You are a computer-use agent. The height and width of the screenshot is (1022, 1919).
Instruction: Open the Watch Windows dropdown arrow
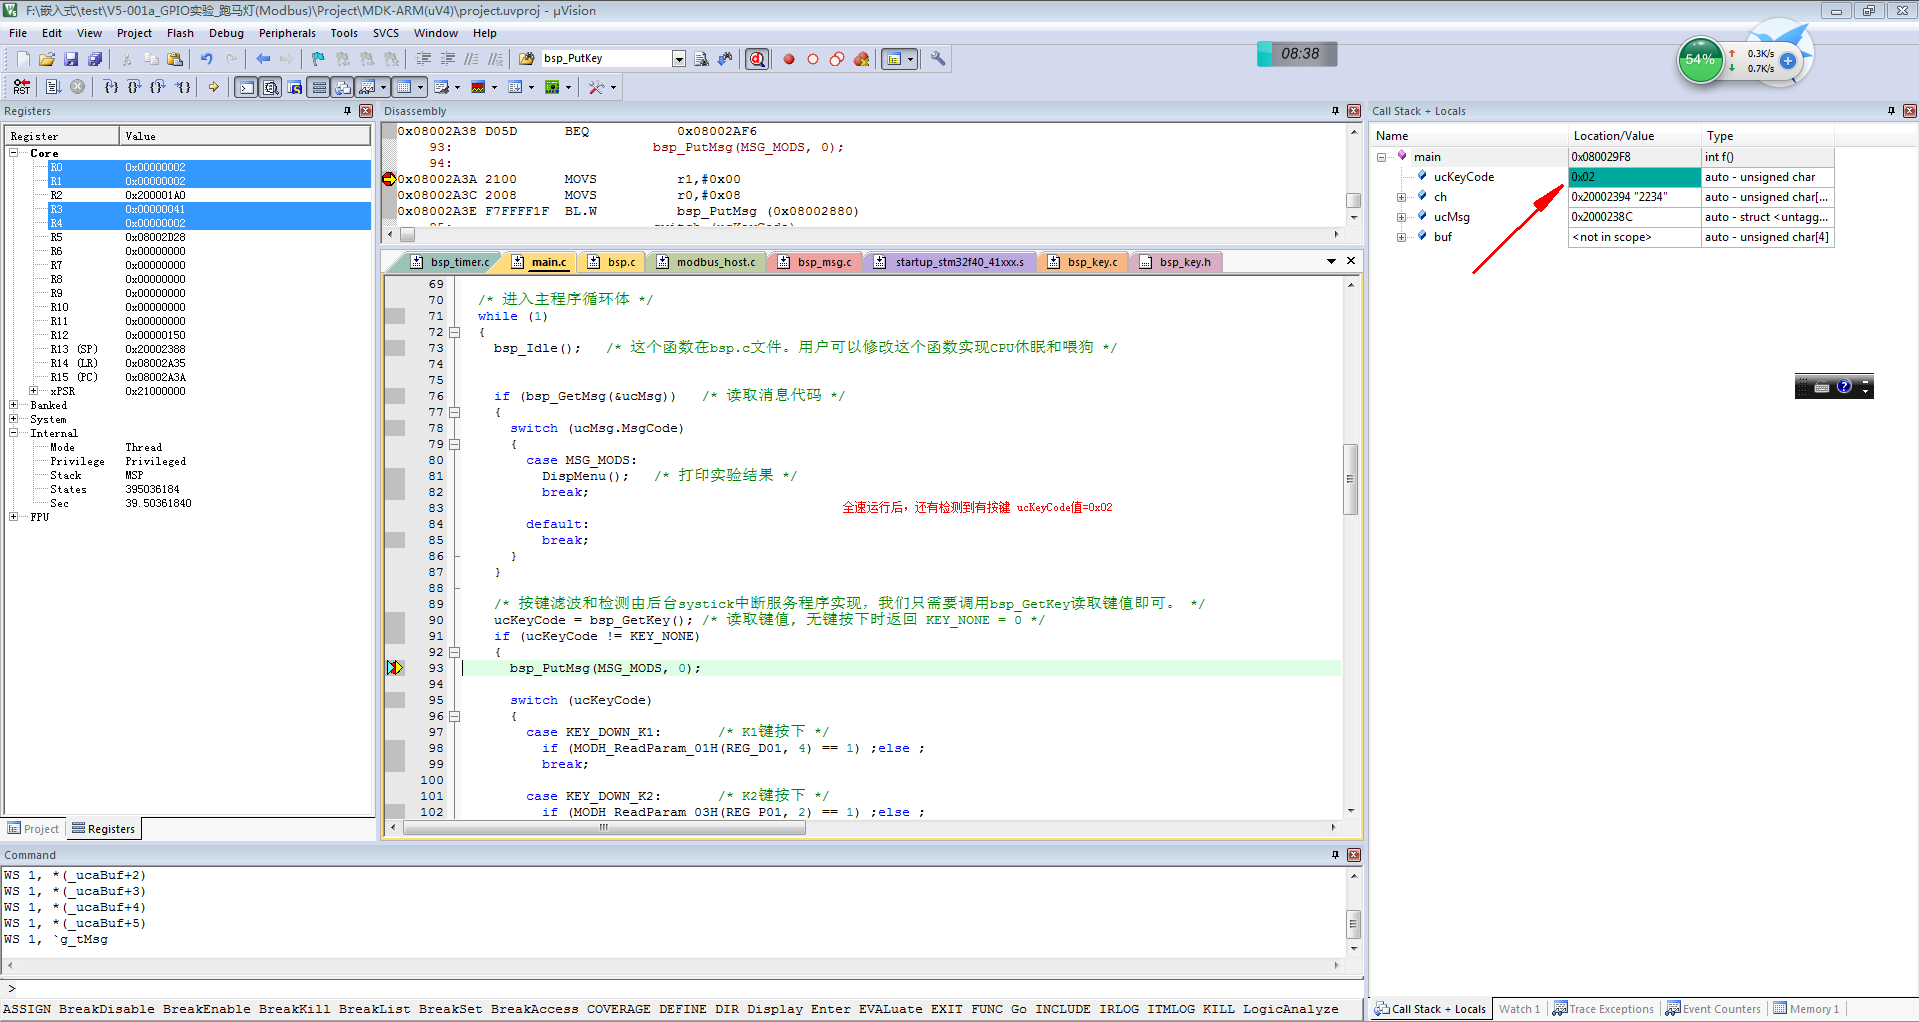[383, 87]
